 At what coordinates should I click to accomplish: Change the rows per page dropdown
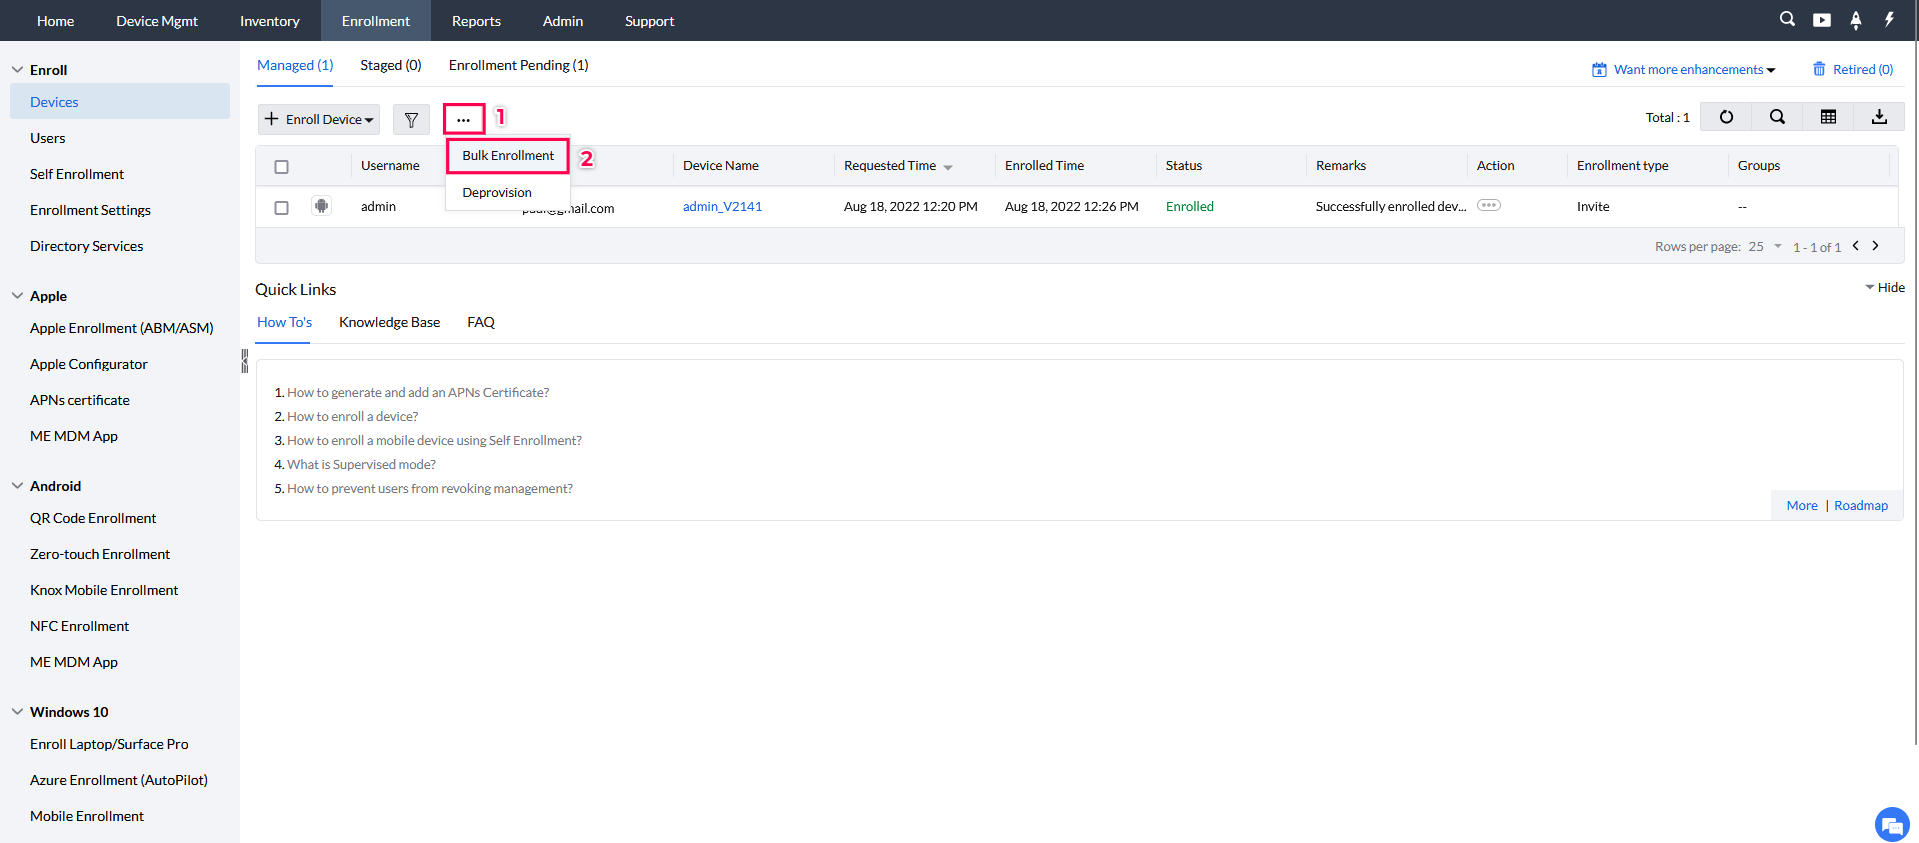(1765, 247)
